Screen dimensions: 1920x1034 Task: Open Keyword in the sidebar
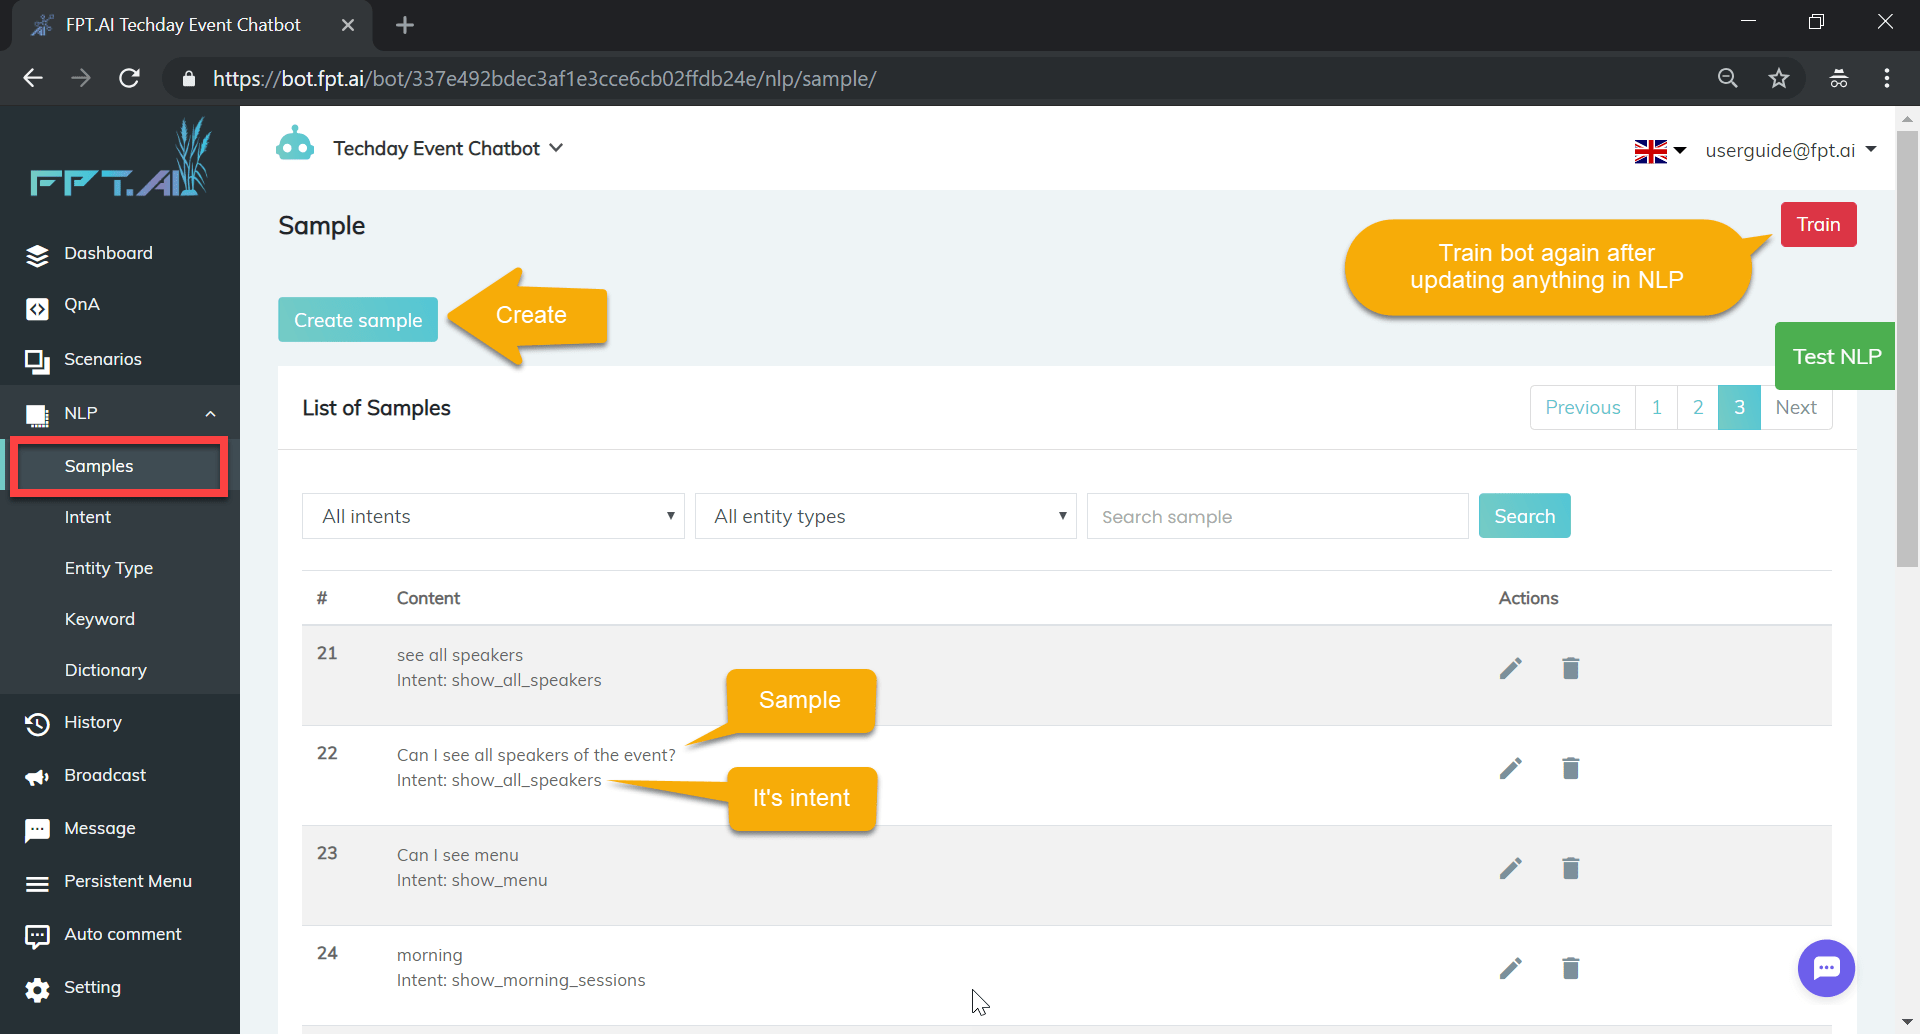click(100, 619)
